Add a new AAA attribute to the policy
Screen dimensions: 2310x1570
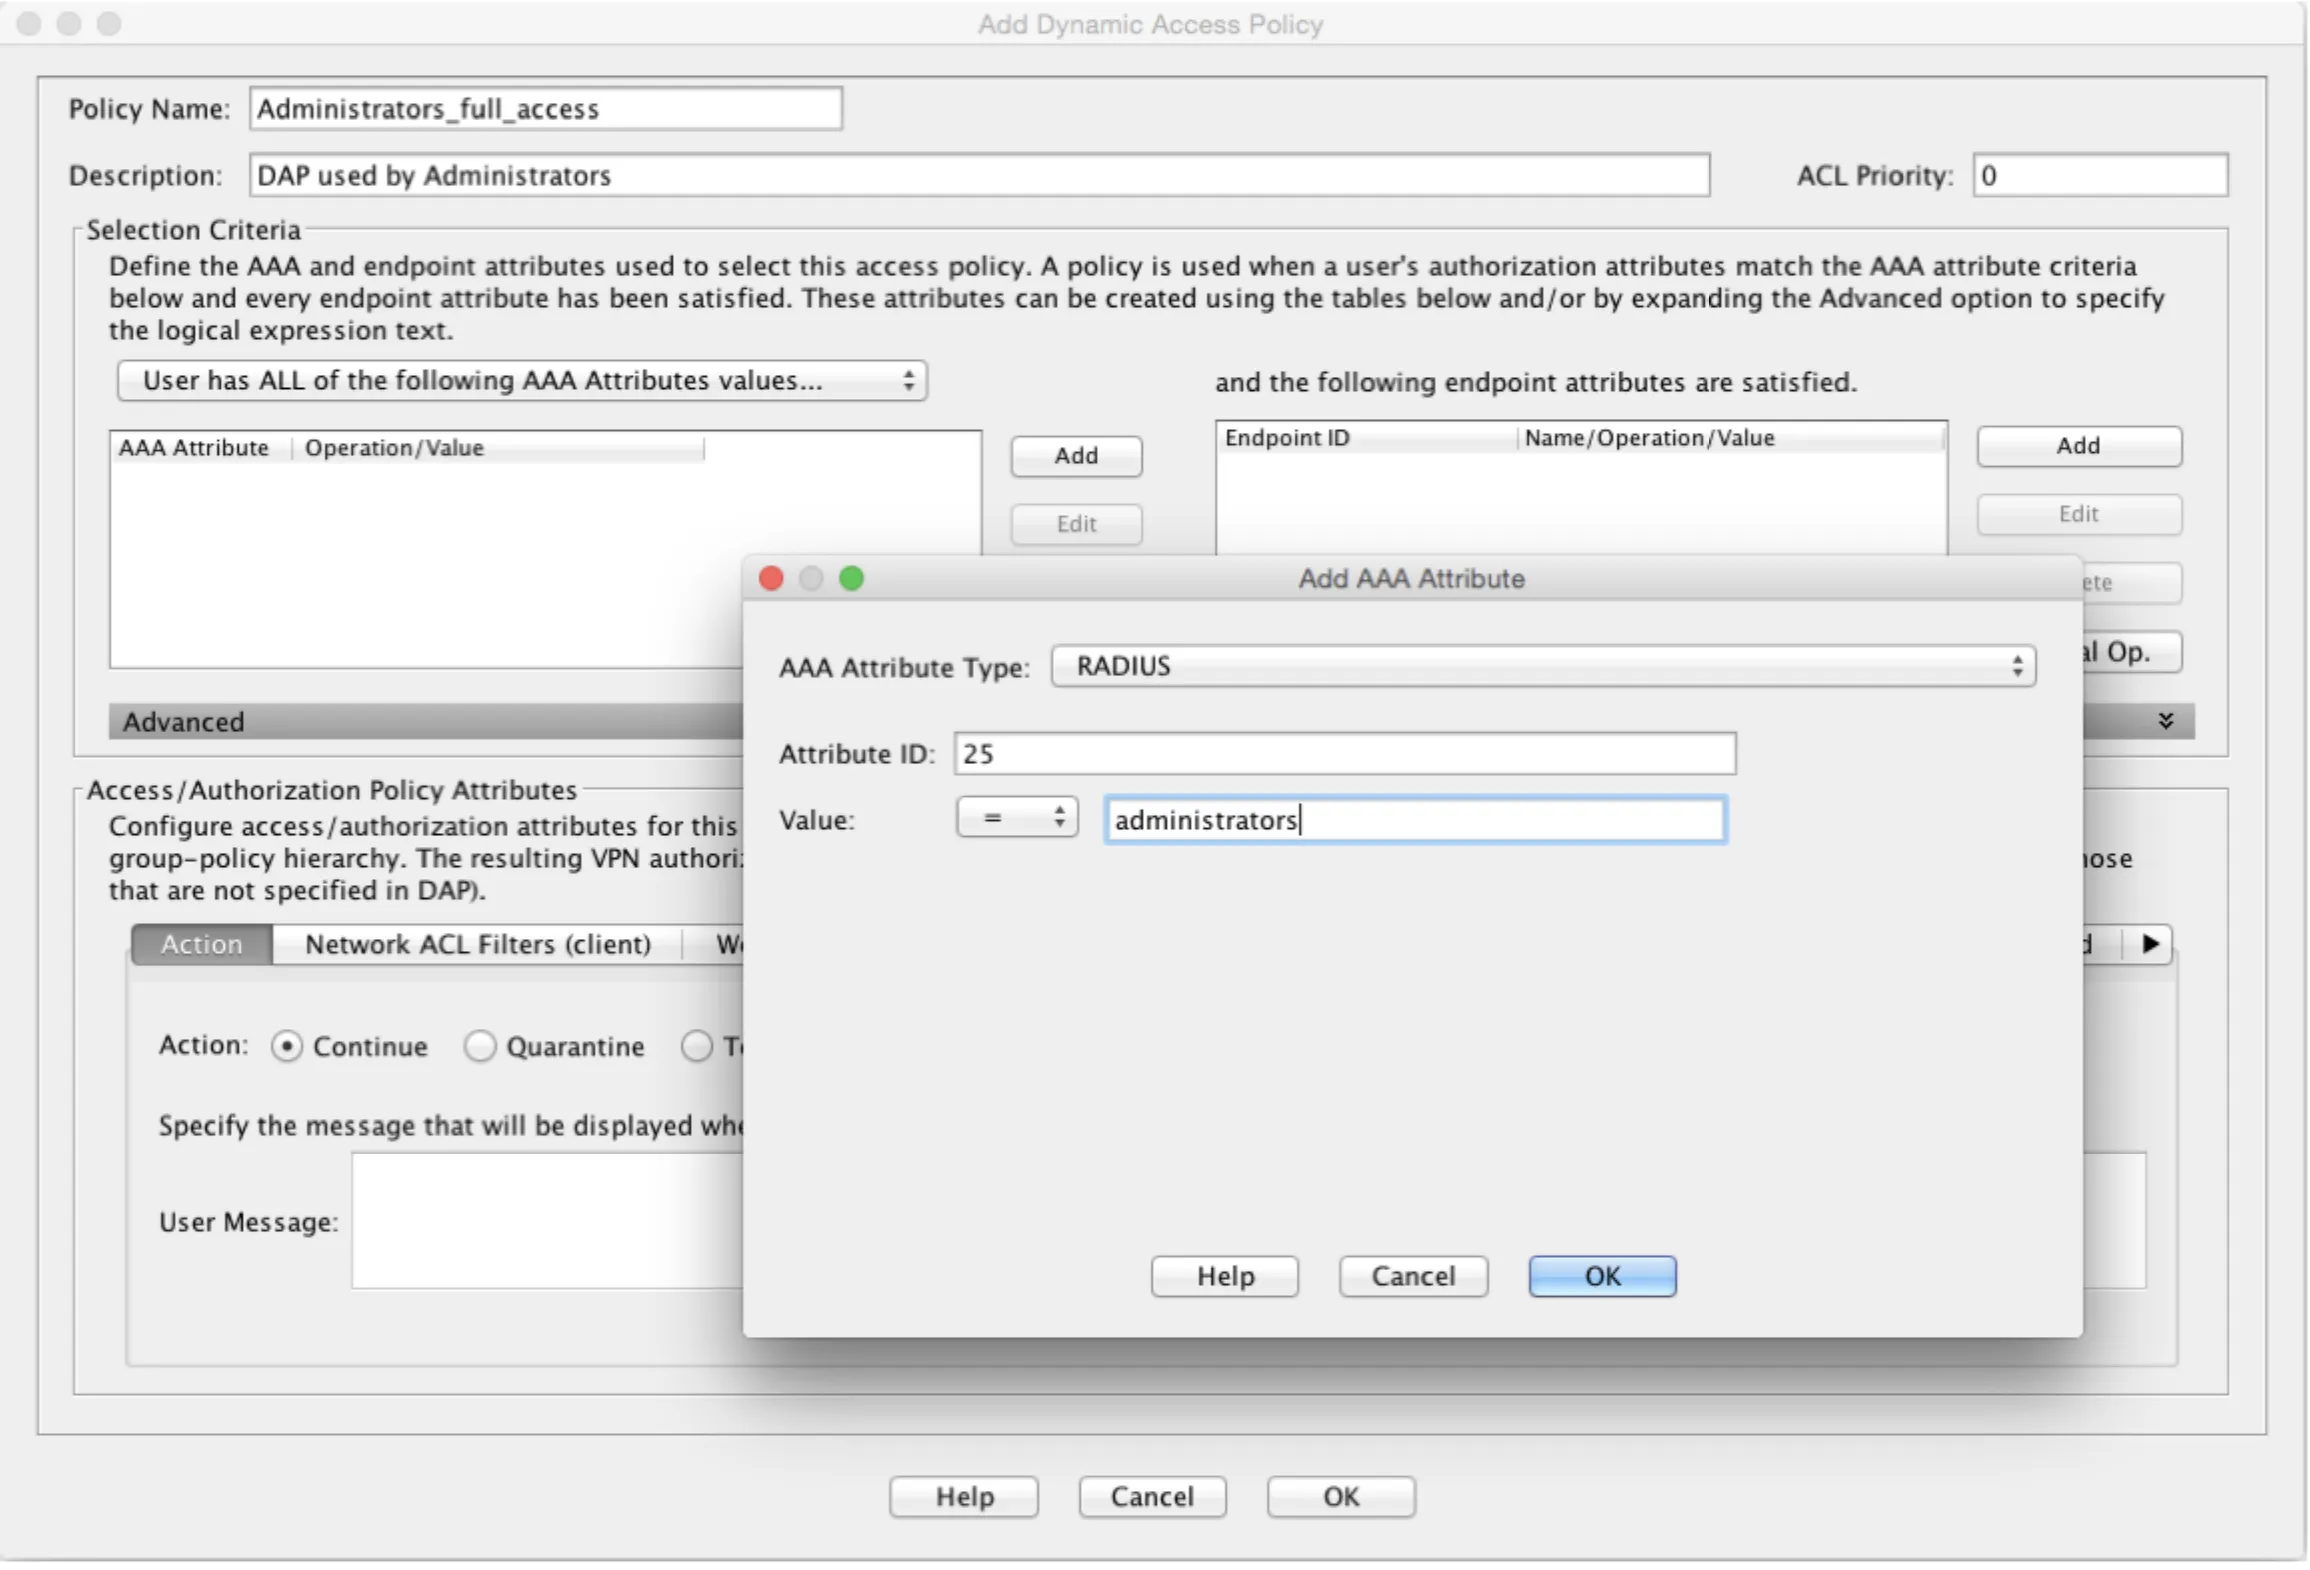click(1075, 456)
